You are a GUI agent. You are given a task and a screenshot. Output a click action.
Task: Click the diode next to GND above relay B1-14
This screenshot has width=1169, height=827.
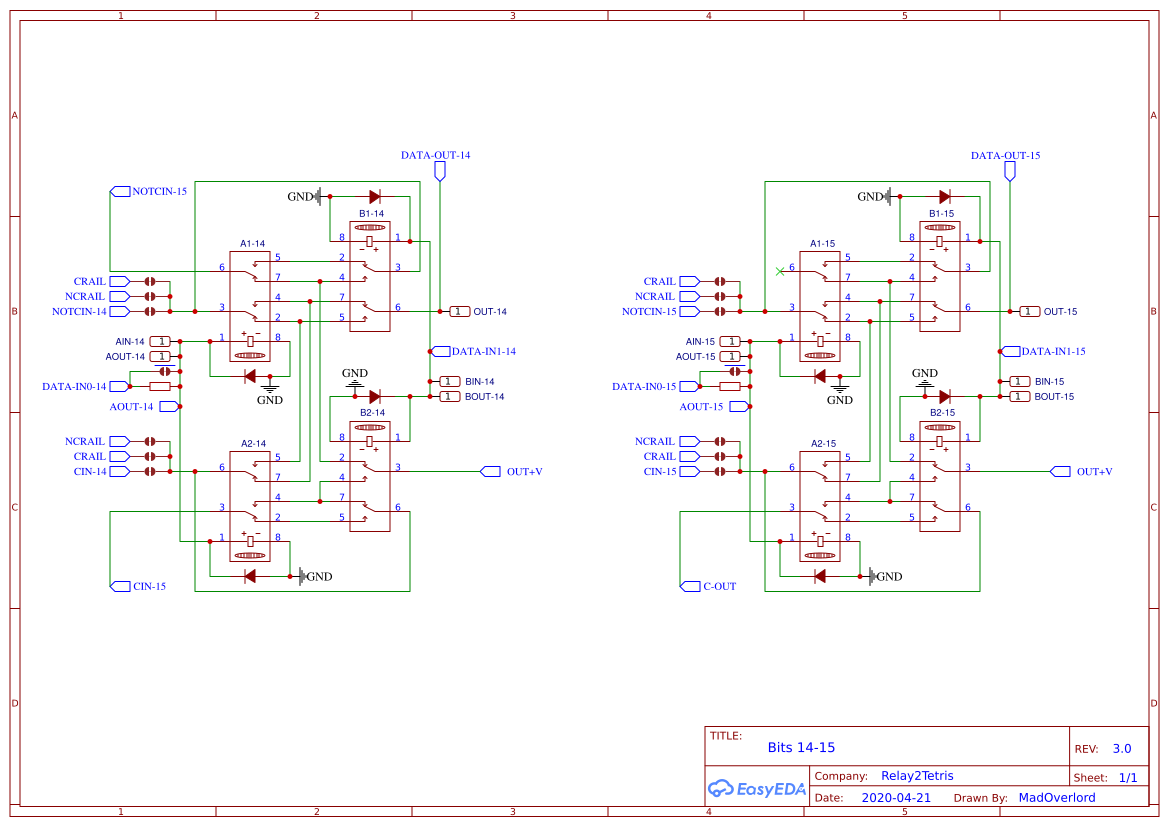(373, 196)
